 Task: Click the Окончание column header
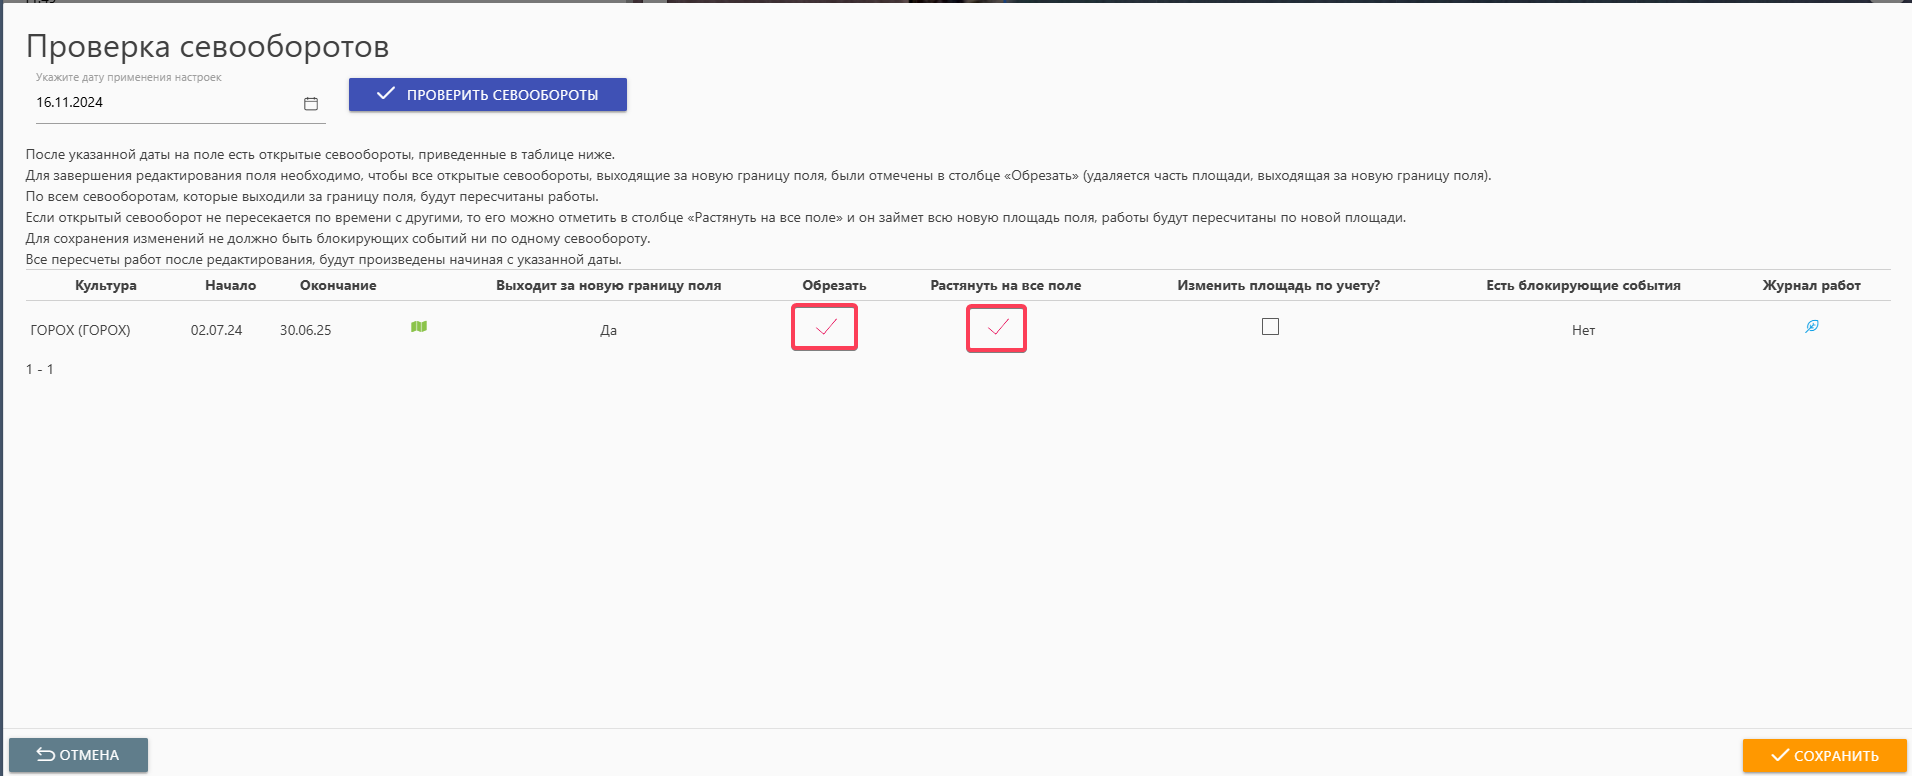tap(338, 286)
